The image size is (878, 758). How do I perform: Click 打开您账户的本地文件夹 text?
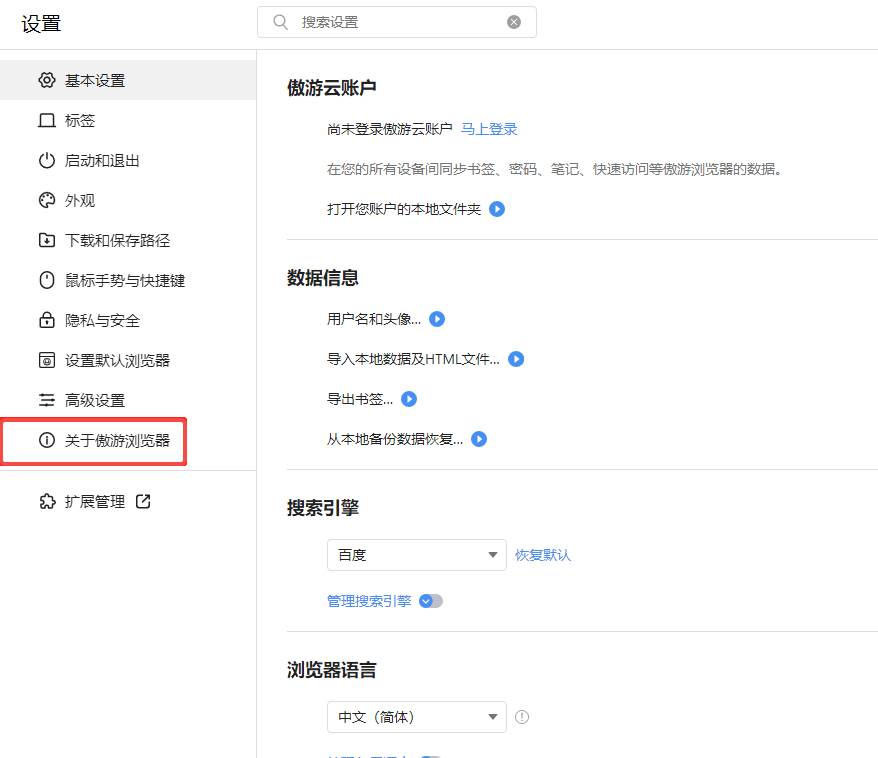(404, 209)
